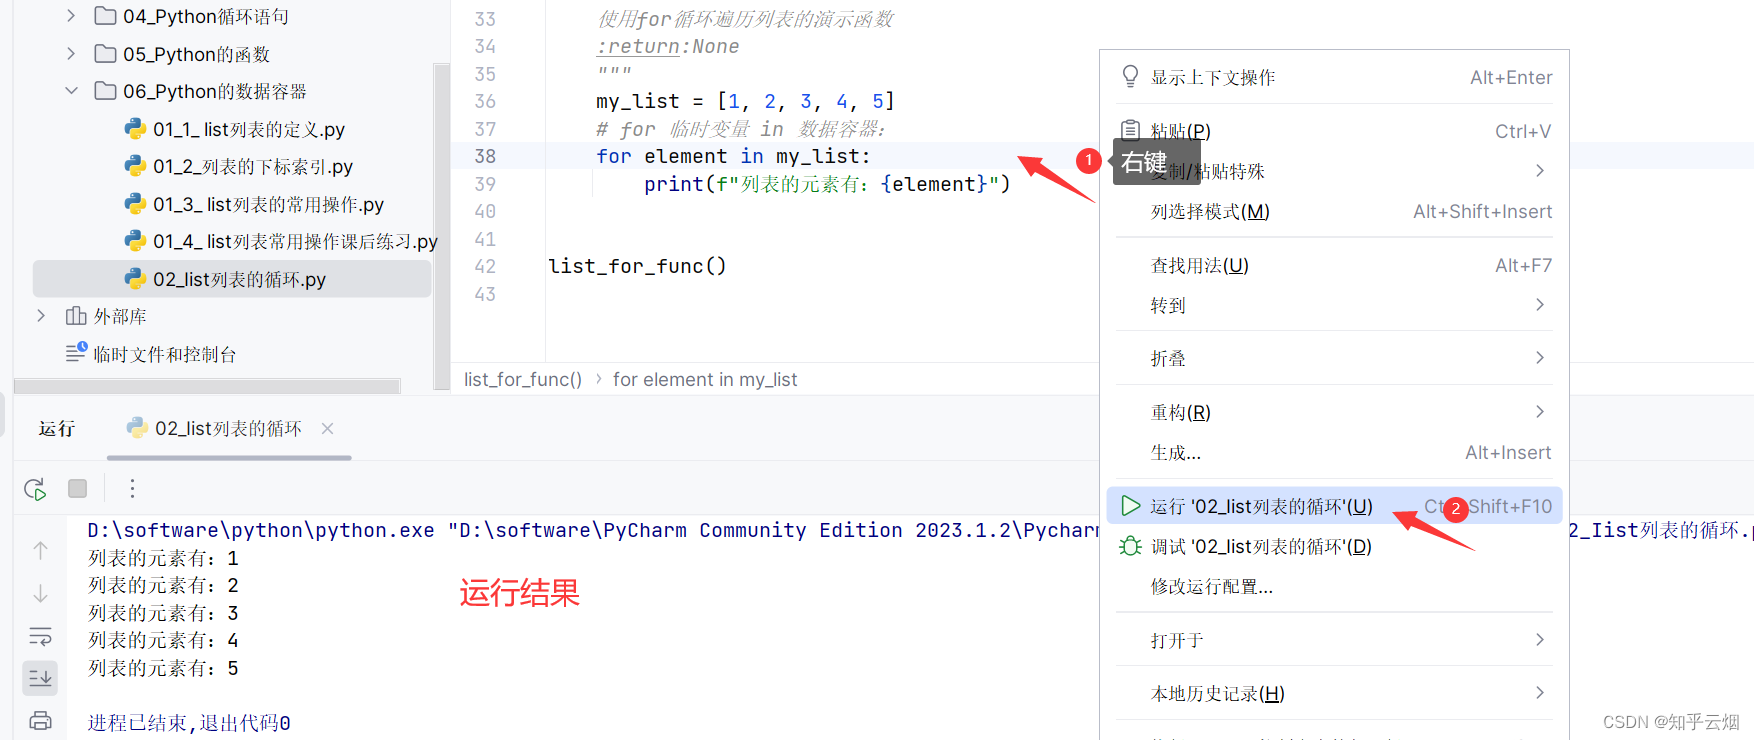Choose 显示上下文操作 menu item
Viewport: 1754px width, 740px height.
point(1335,77)
